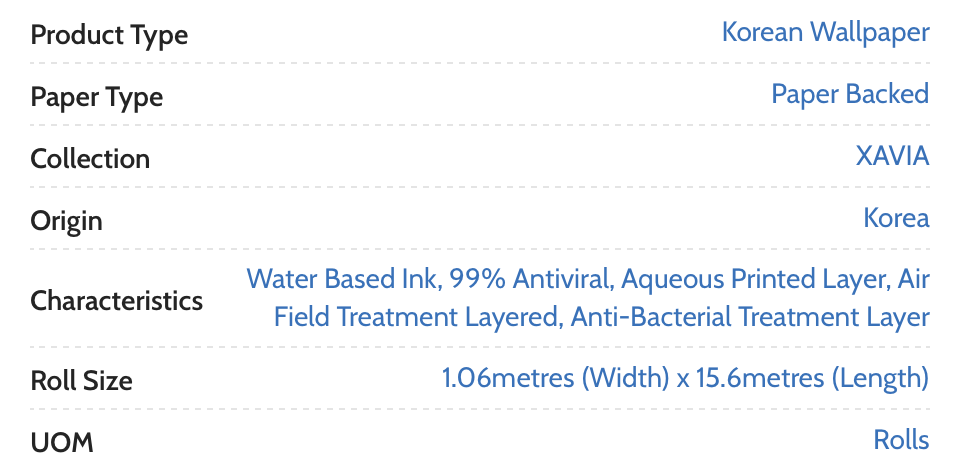Open the Korean Wallpaper product type link

[825, 32]
